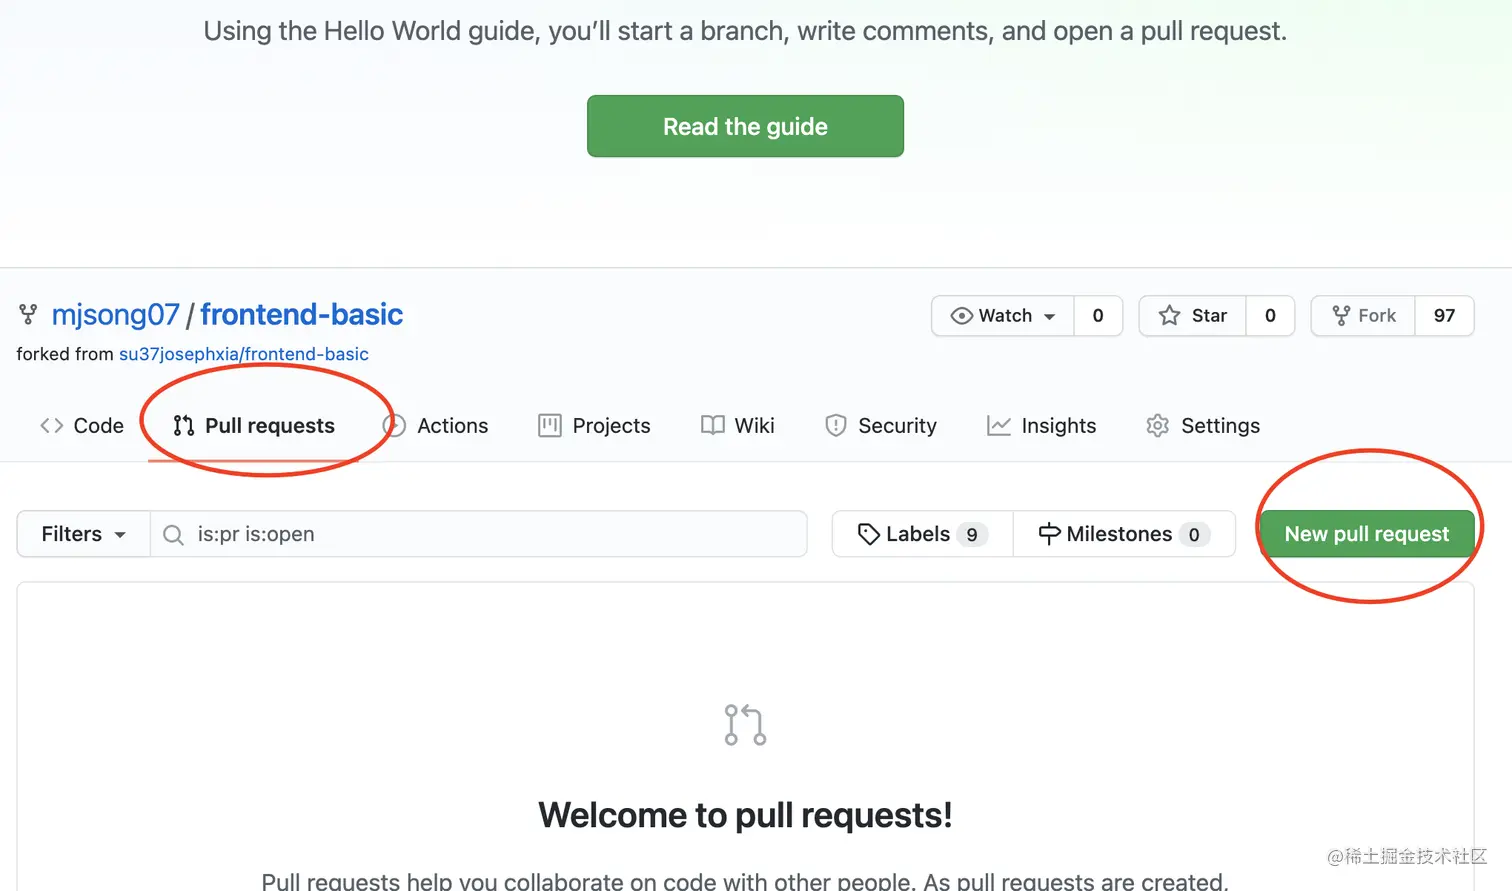Click the Star icon
Viewport: 1512px width, 891px height.
pos(1169,316)
